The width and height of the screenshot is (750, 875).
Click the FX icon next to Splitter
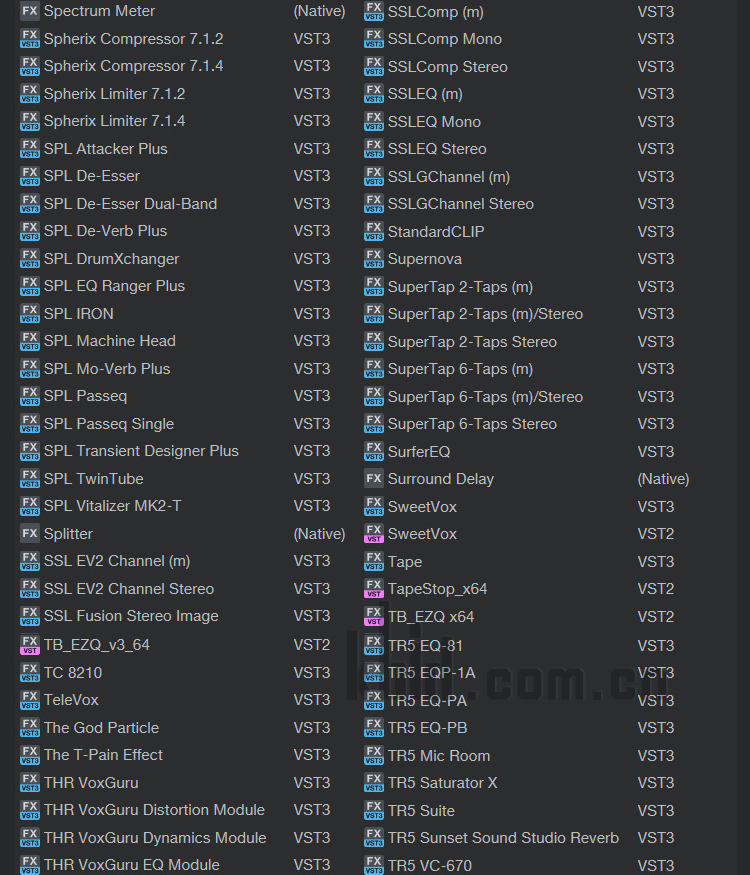30,533
